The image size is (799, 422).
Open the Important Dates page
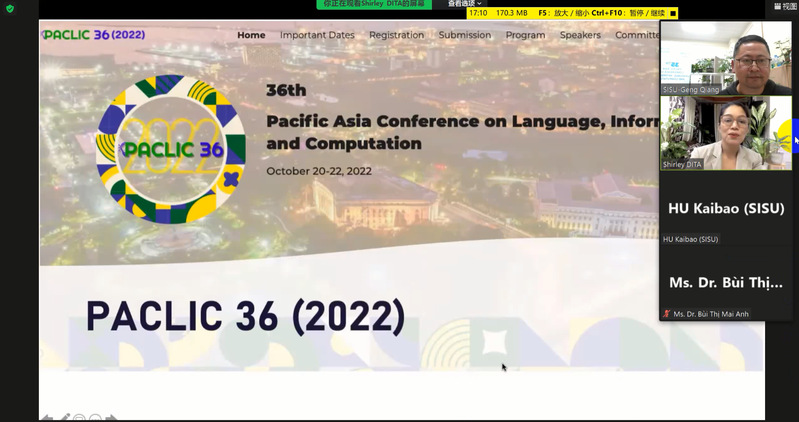317,35
